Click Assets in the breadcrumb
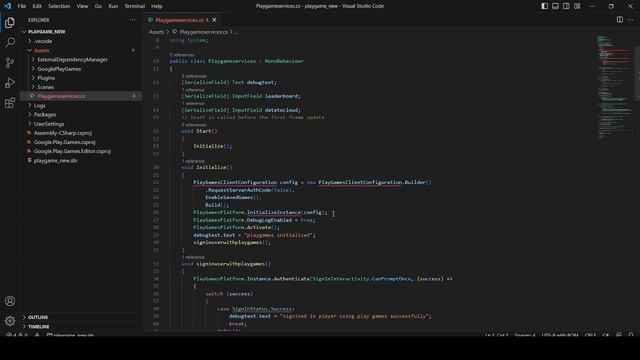Screen dimensions: 640x360 tap(156, 31)
